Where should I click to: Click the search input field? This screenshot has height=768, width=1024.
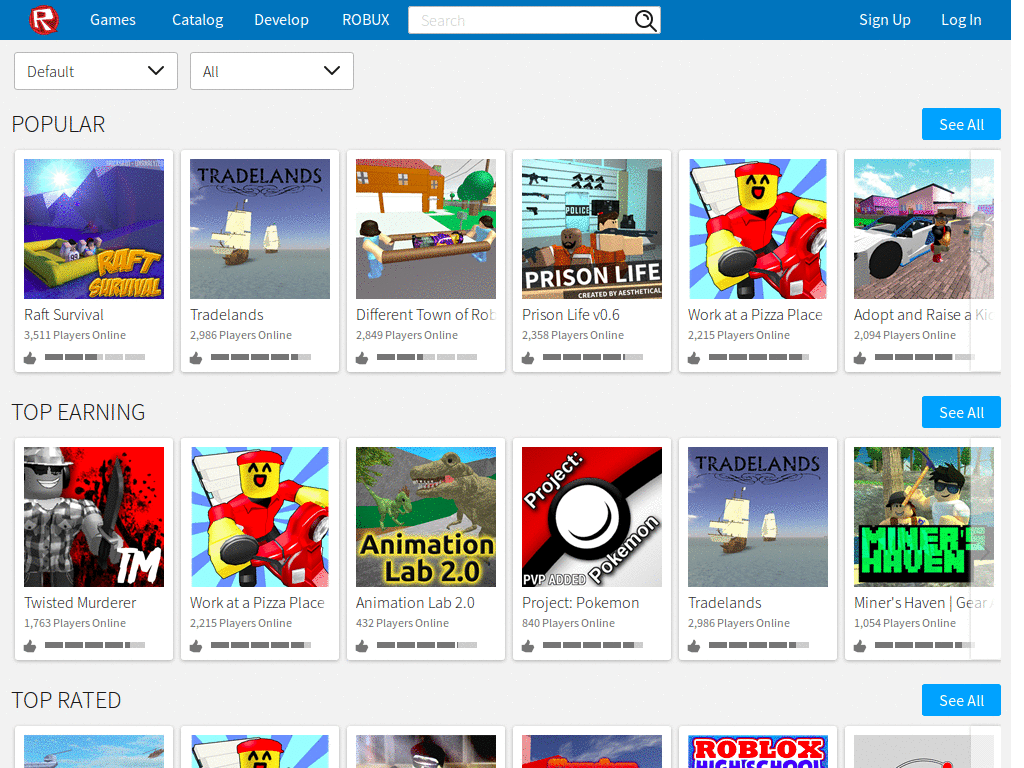(x=520, y=19)
